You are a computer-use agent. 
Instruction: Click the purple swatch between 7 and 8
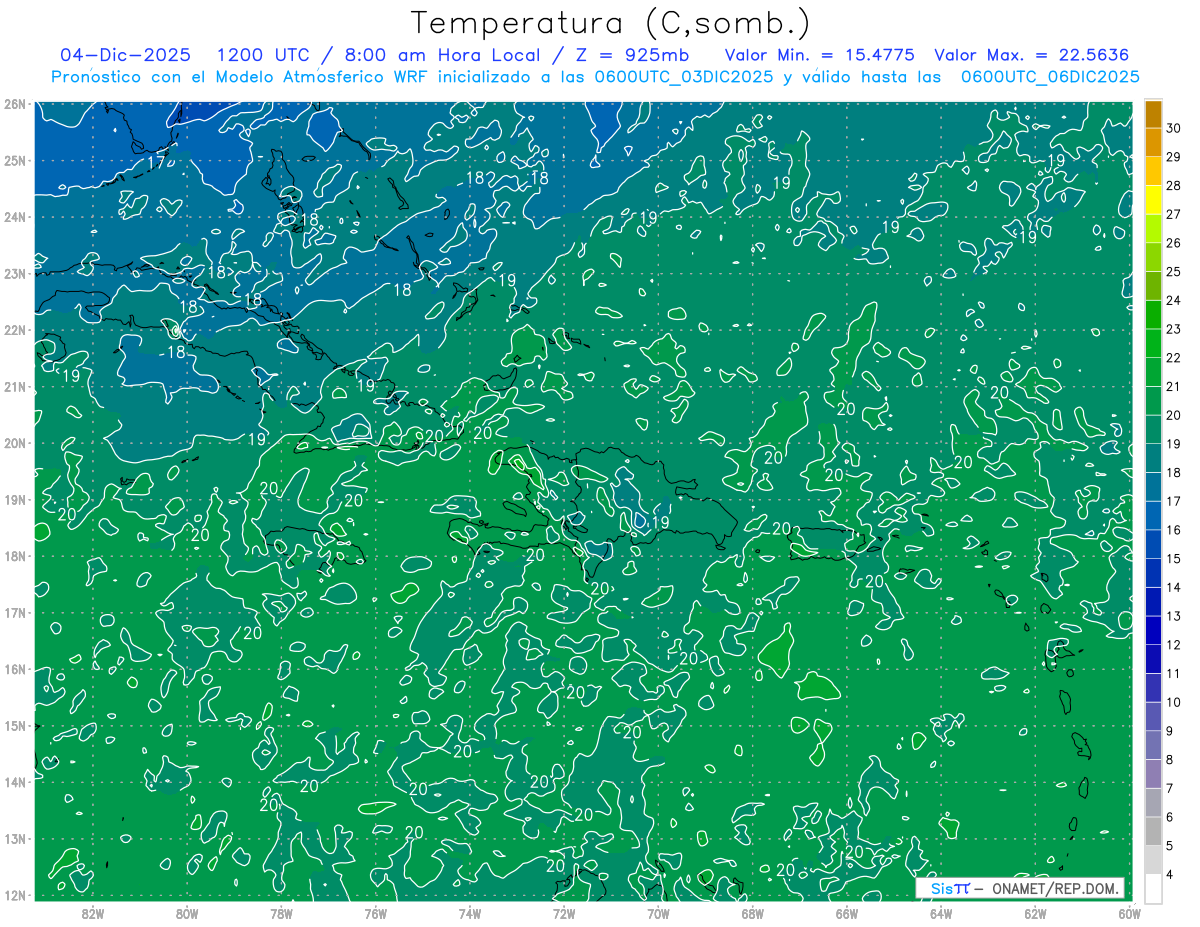click(1153, 773)
